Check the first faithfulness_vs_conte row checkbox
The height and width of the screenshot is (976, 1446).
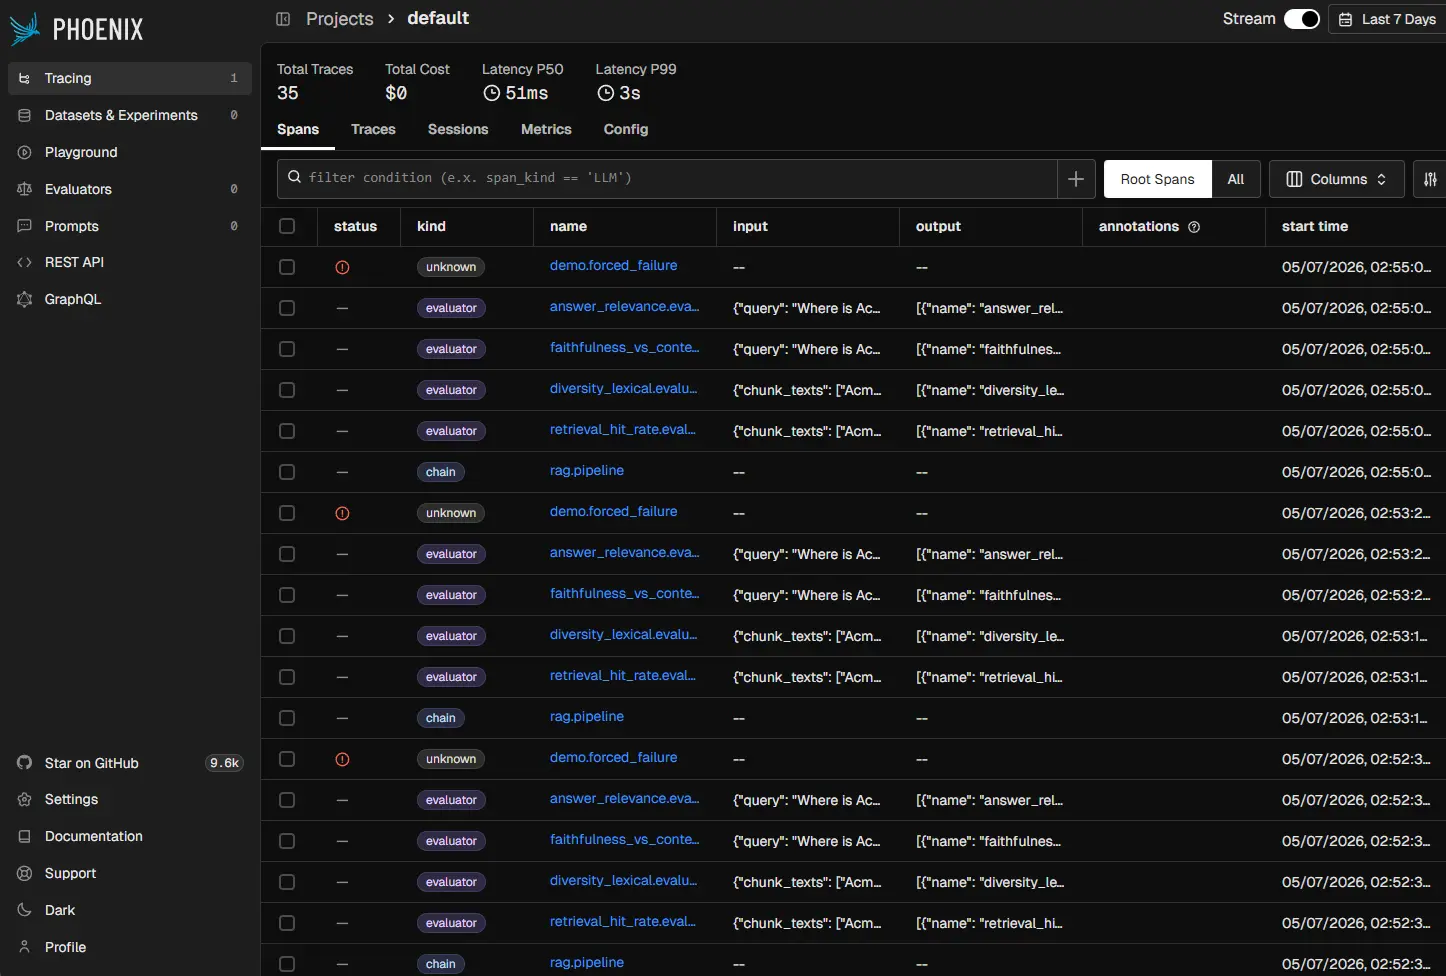pyautogui.click(x=287, y=349)
